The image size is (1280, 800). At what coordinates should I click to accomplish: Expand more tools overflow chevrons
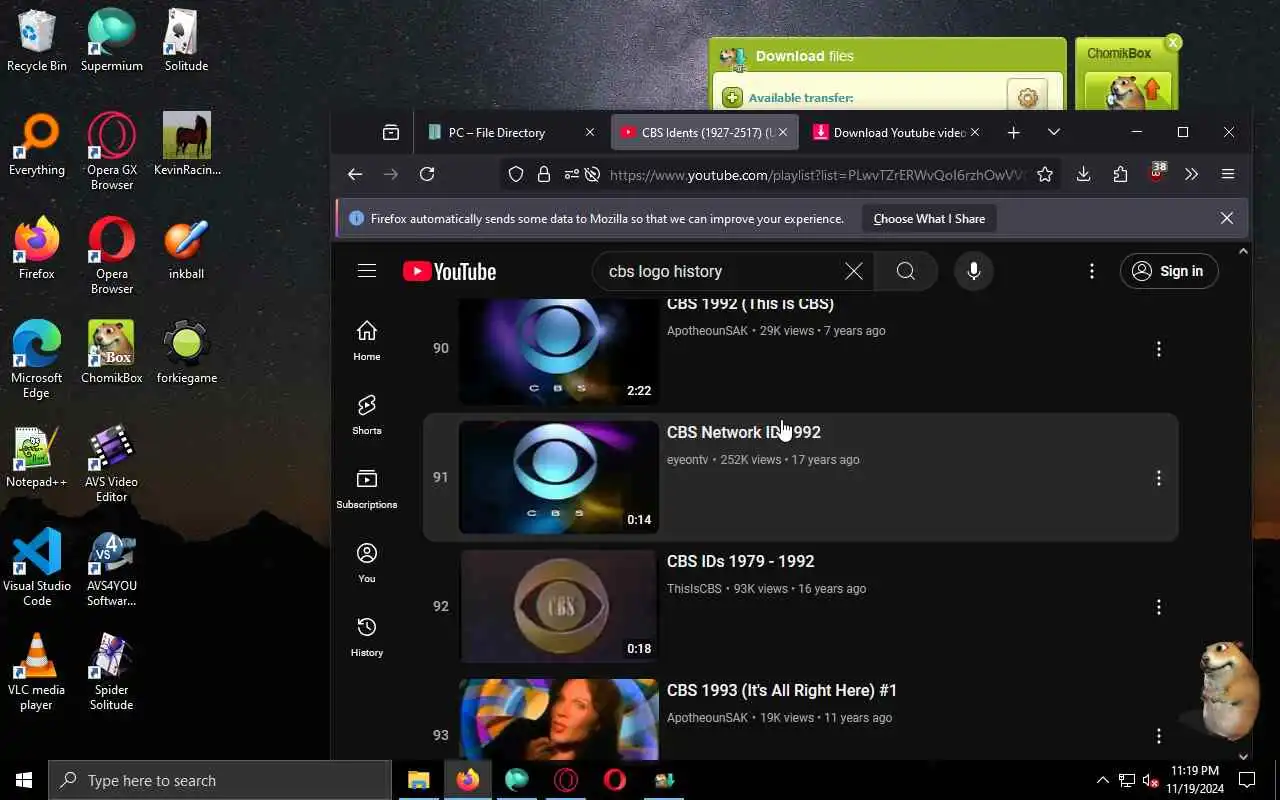(x=1191, y=174)
